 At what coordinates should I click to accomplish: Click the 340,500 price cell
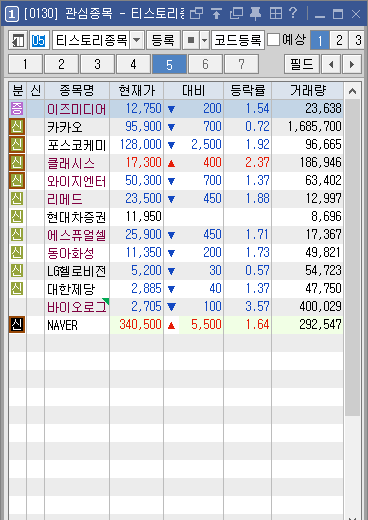[x=137, y=324]
